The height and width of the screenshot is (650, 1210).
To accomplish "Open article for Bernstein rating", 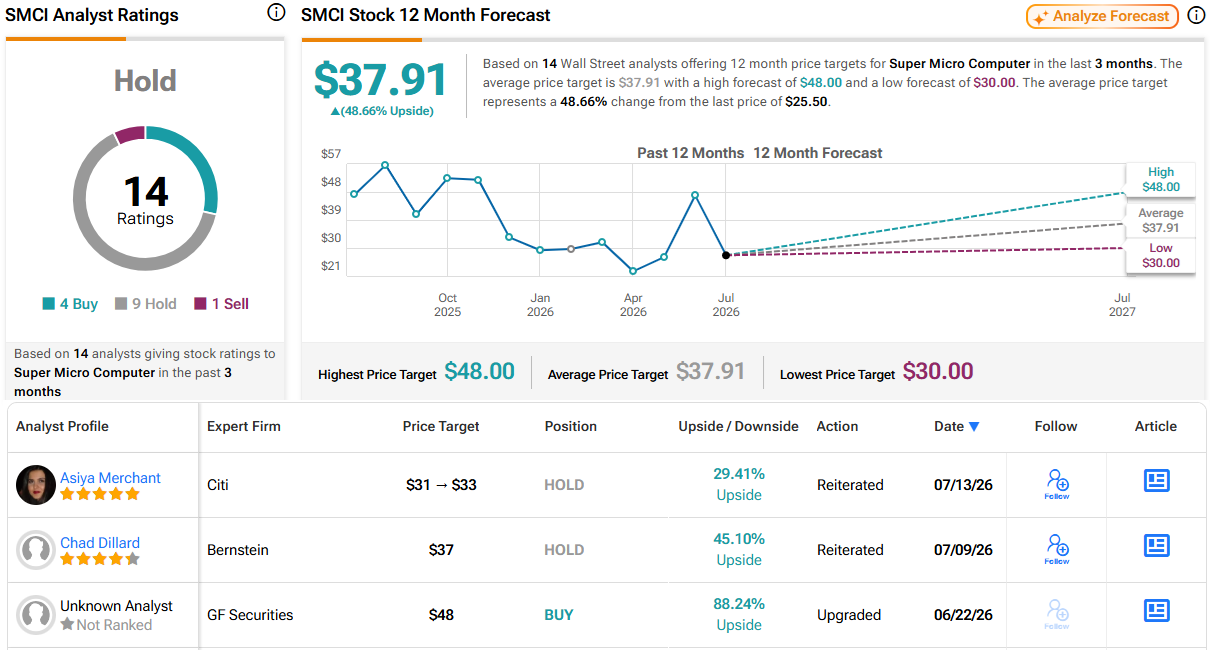I will point(1156,546).
